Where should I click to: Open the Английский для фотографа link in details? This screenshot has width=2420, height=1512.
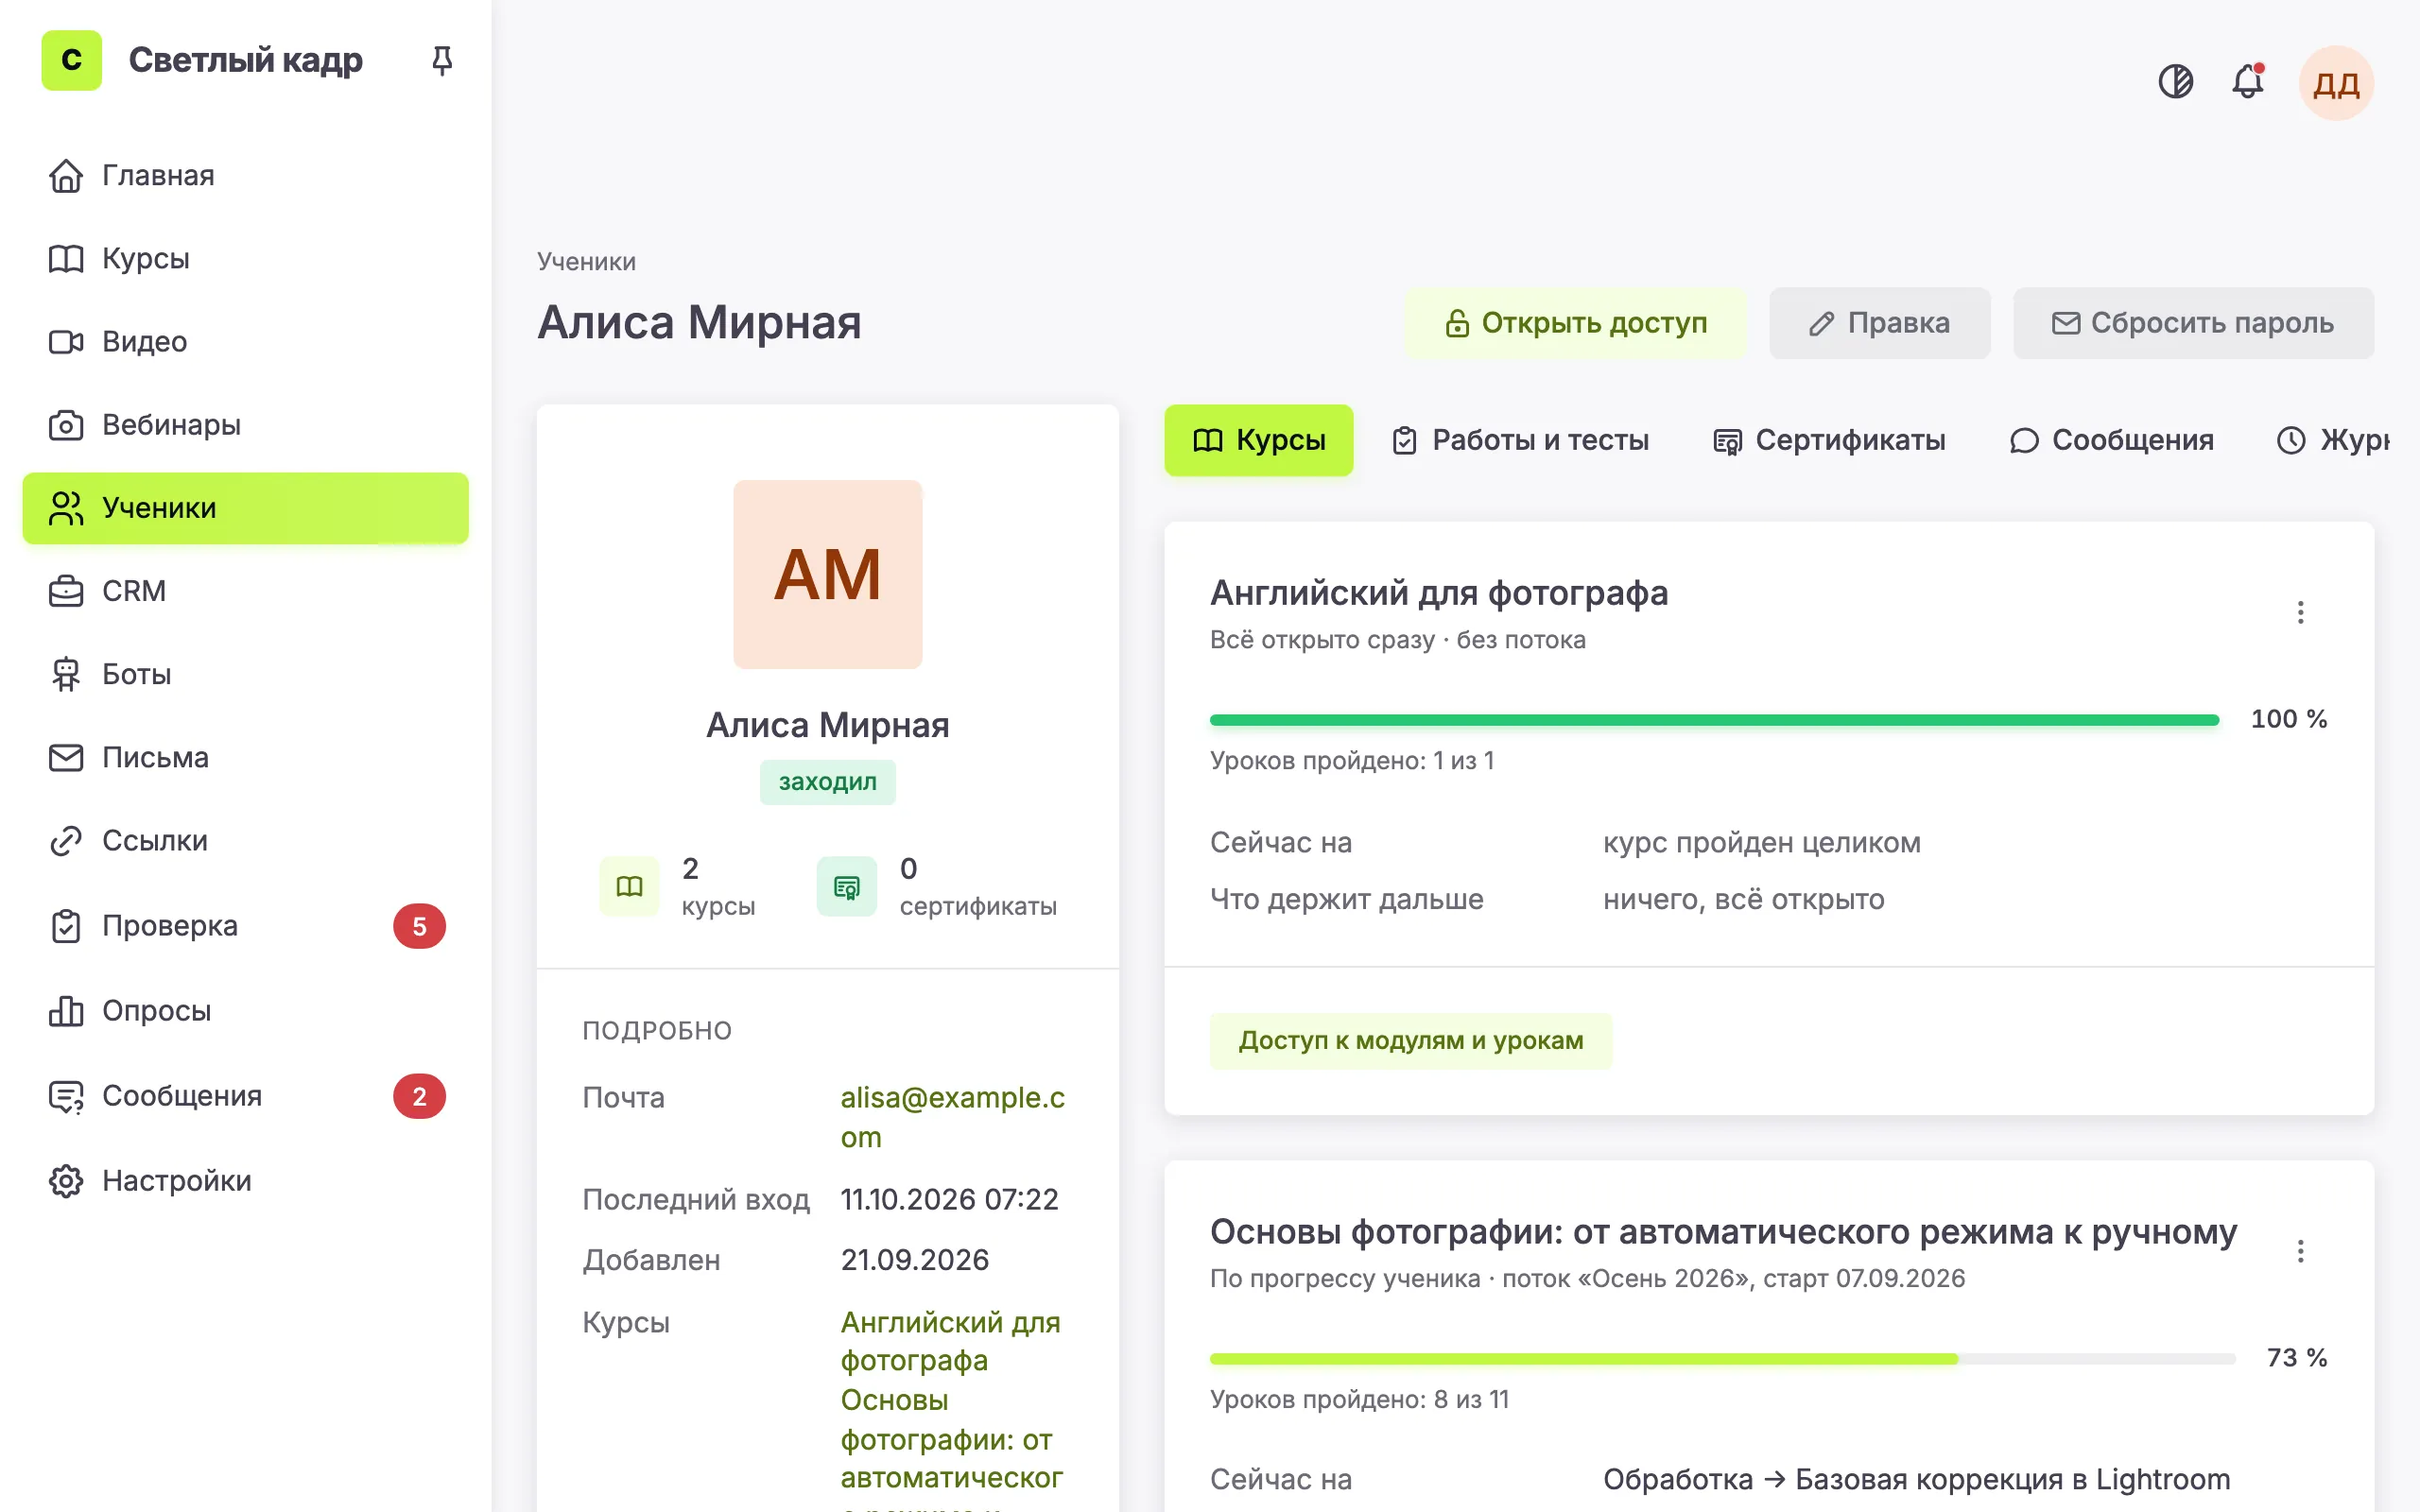pos(950,1341)
